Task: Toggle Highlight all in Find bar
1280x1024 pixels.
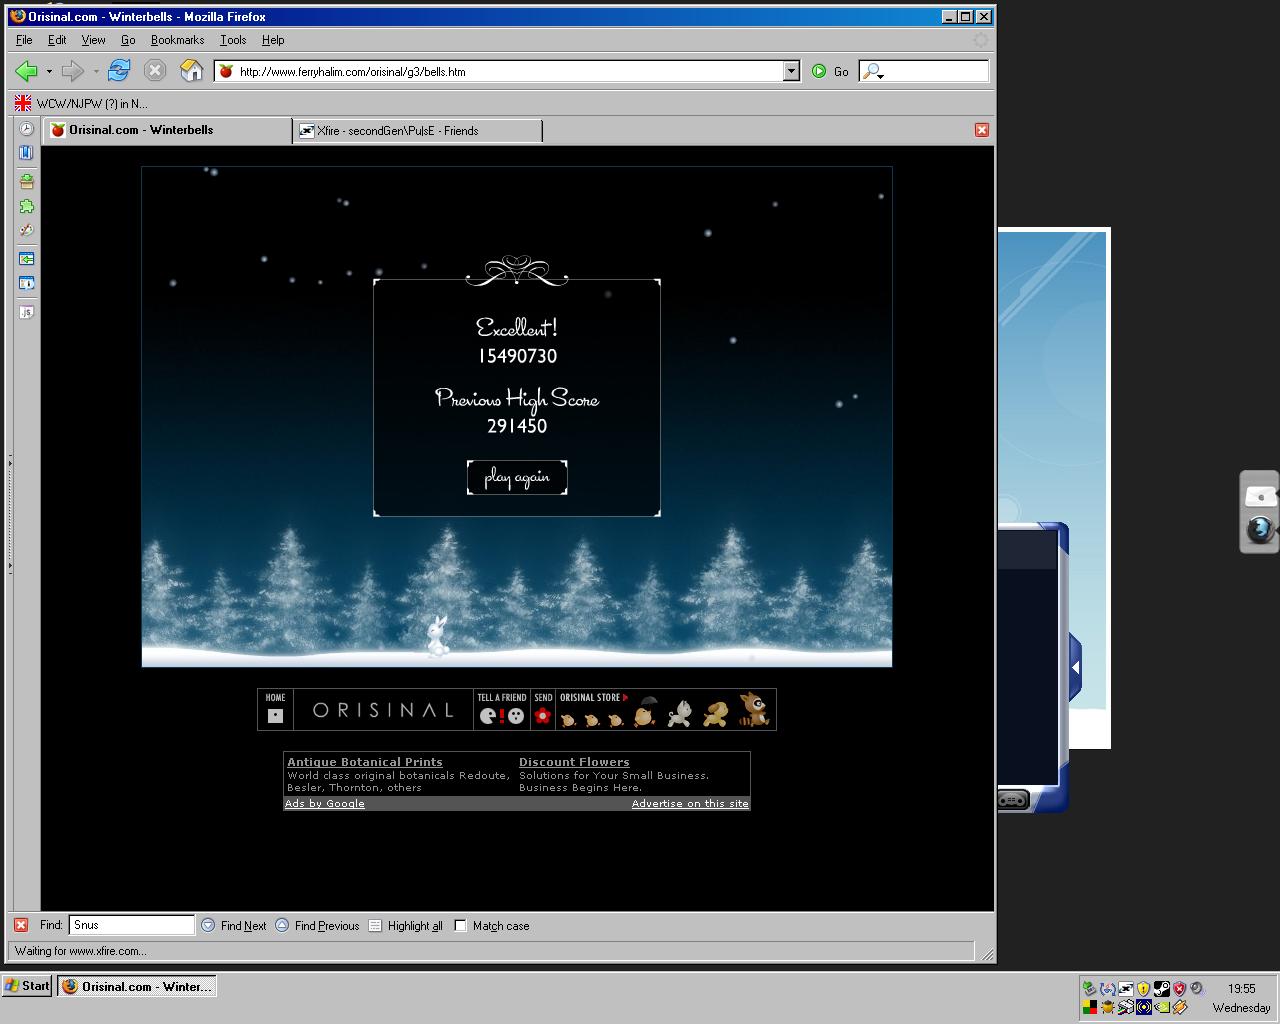Action: pyautogui.click(x=405, y=925)
